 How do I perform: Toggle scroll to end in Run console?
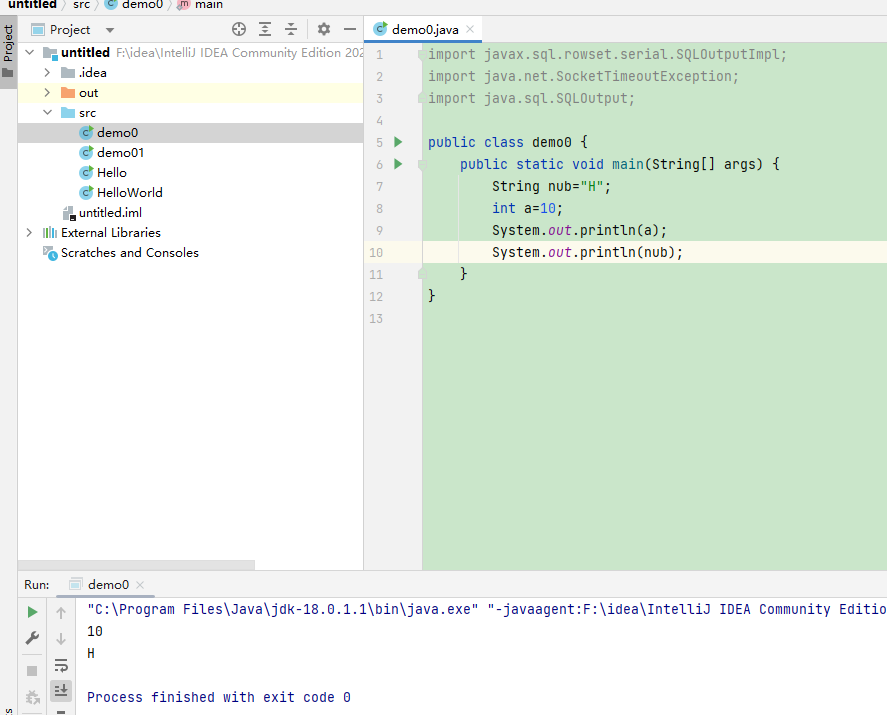[61, 690]
